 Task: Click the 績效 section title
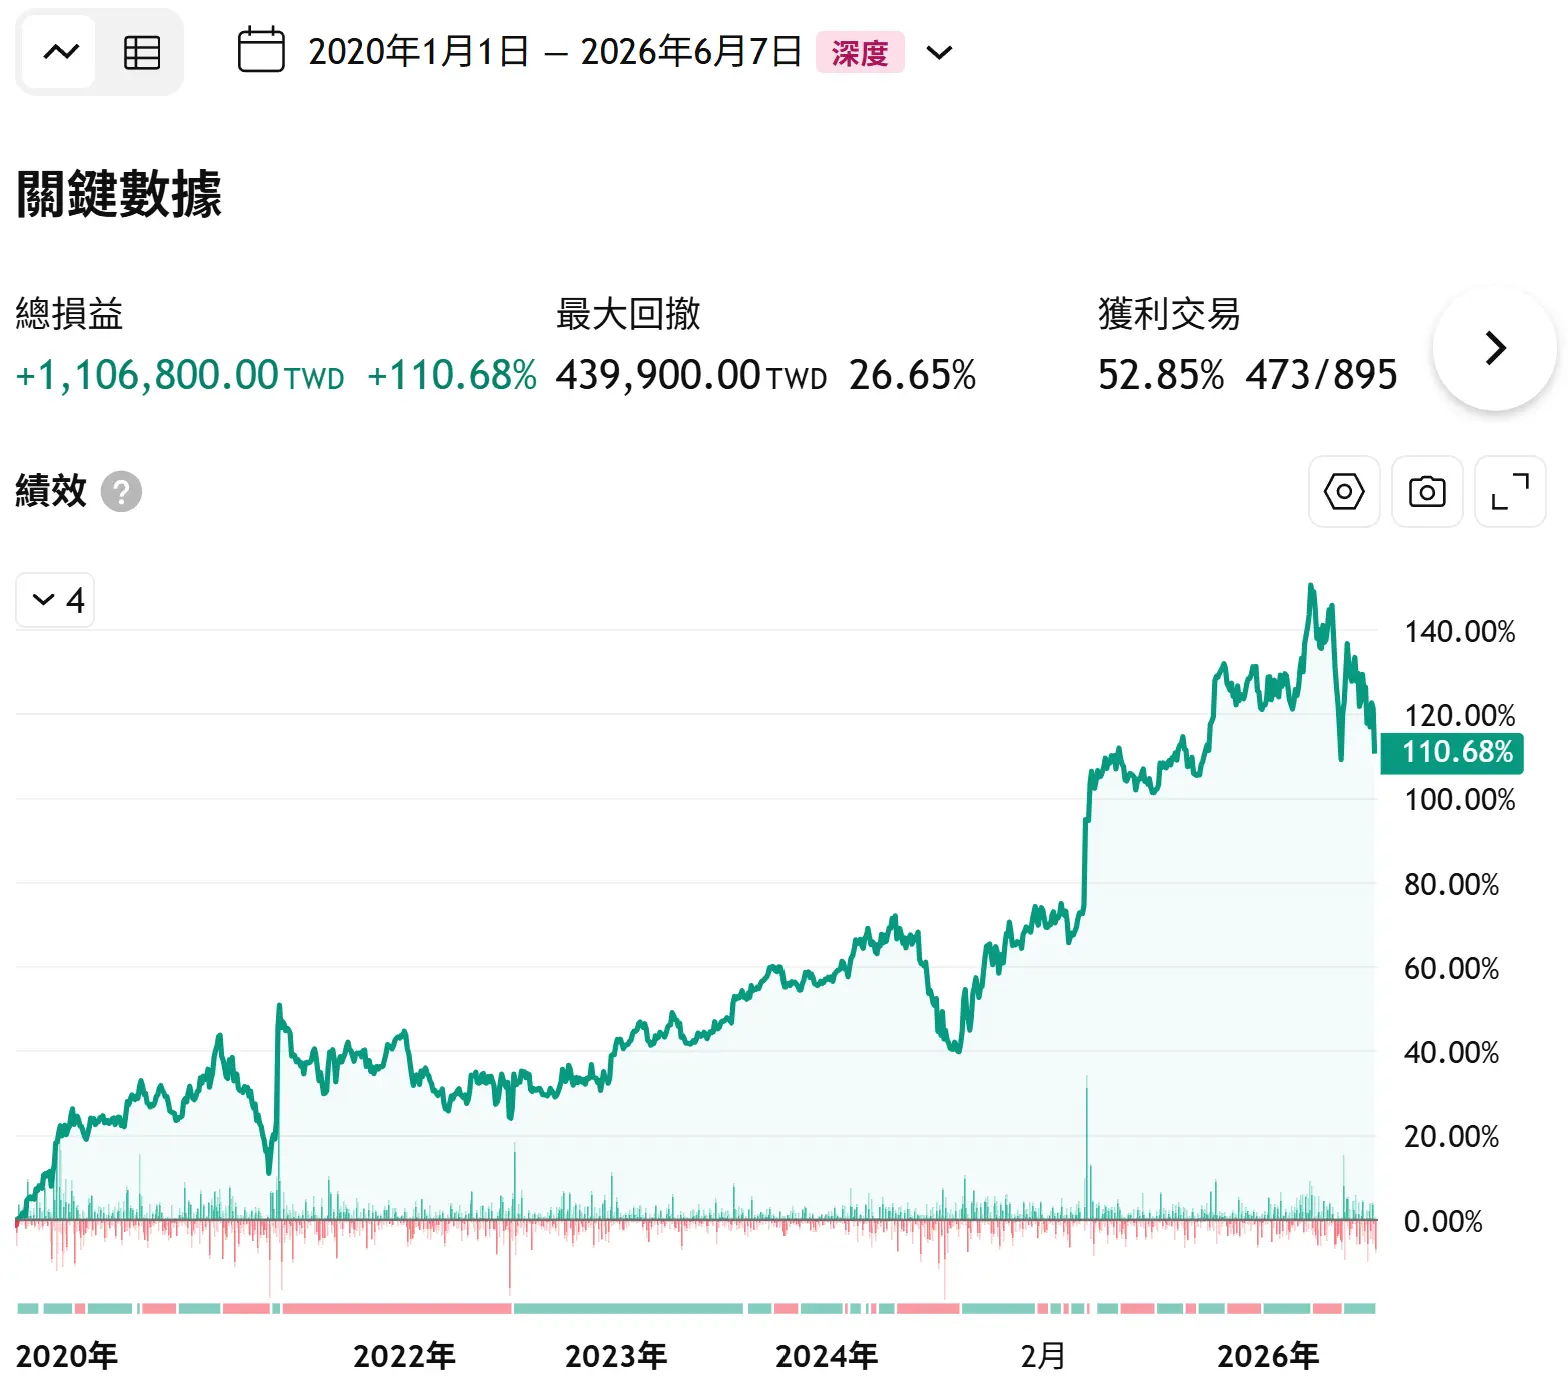[51, 491]
